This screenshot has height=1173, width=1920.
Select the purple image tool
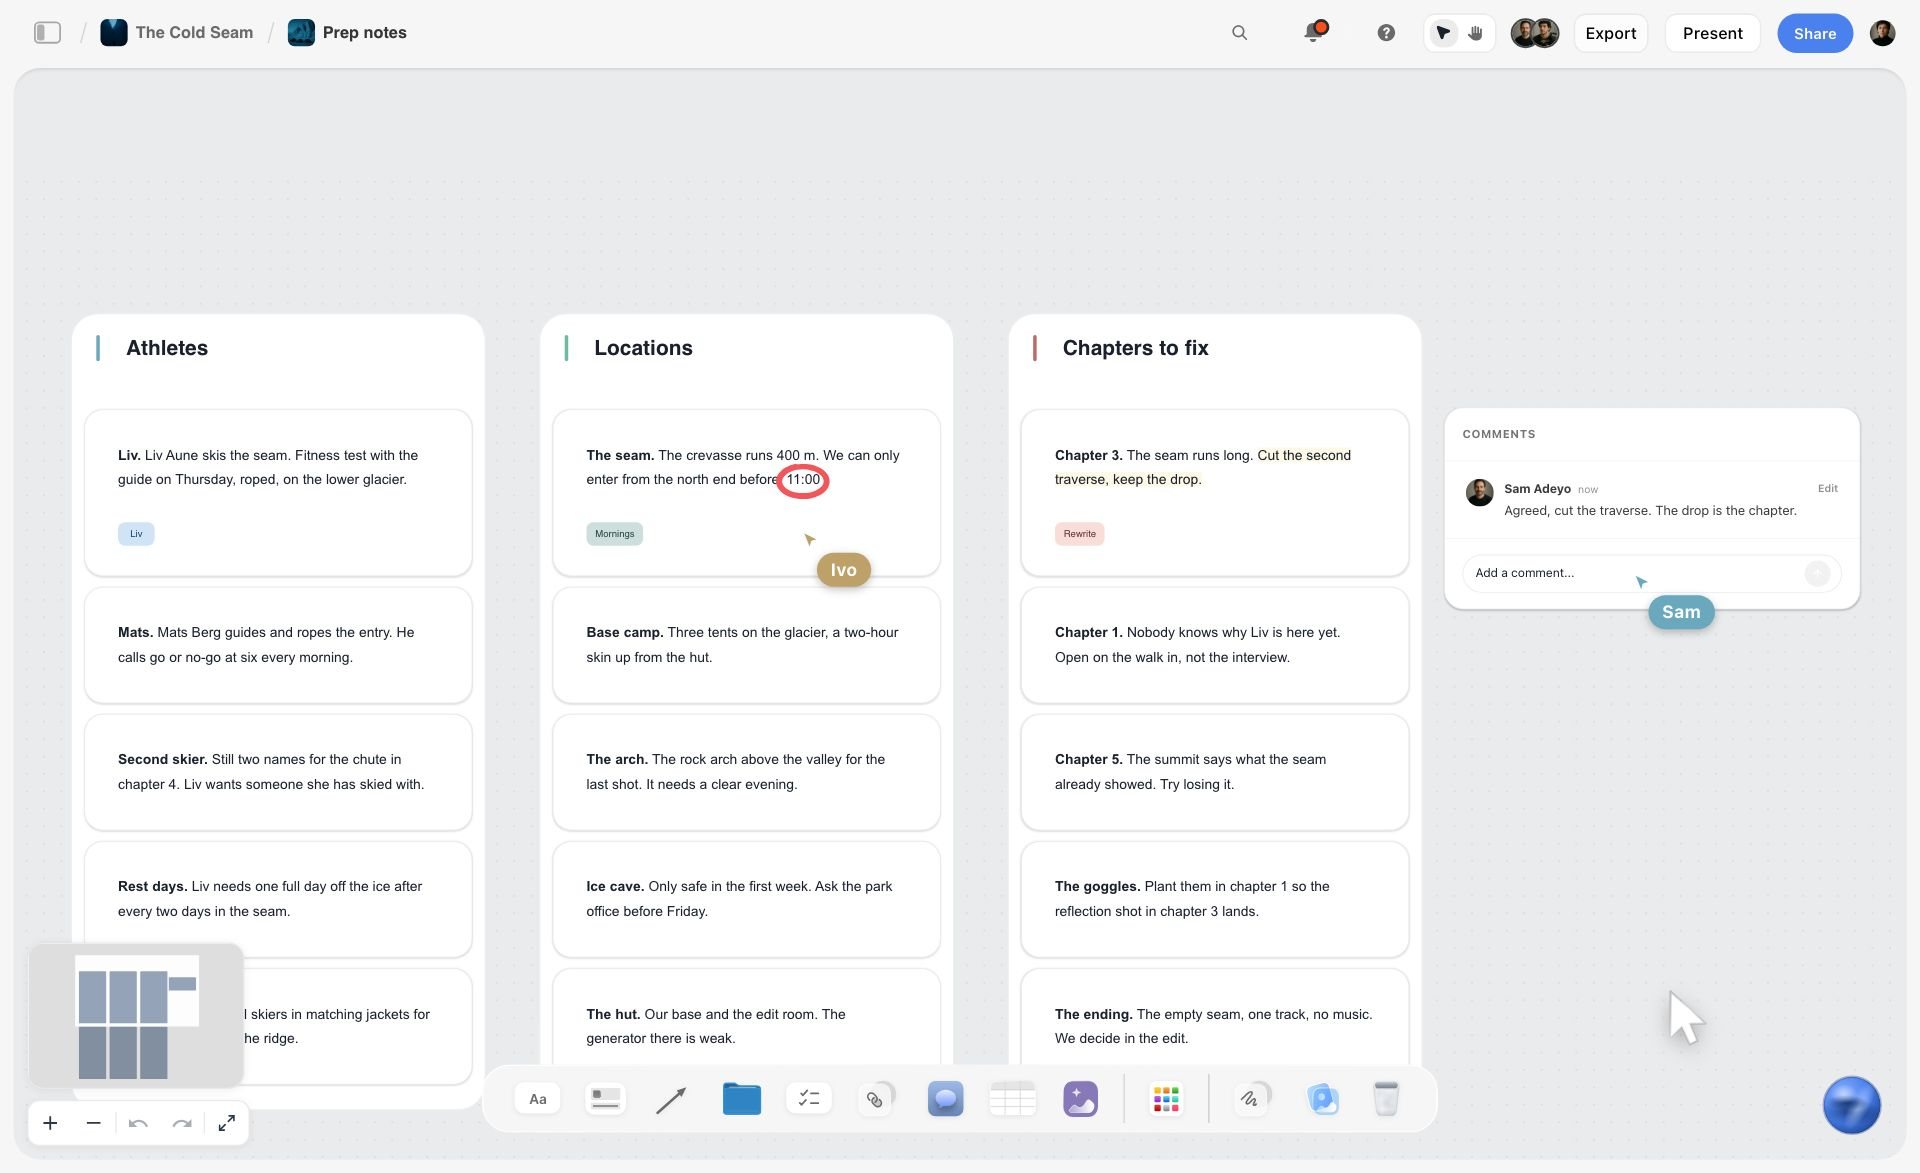(x=1080, y=1099)
